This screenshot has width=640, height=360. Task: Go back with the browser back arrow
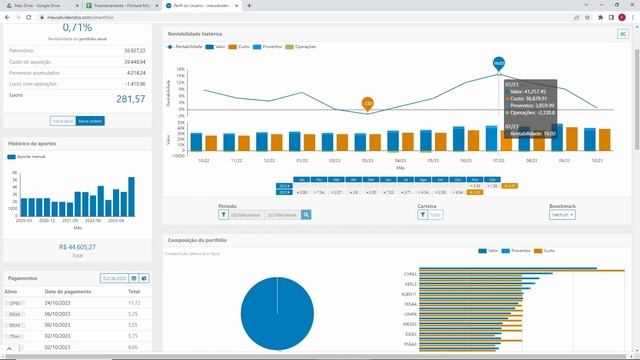7,18
